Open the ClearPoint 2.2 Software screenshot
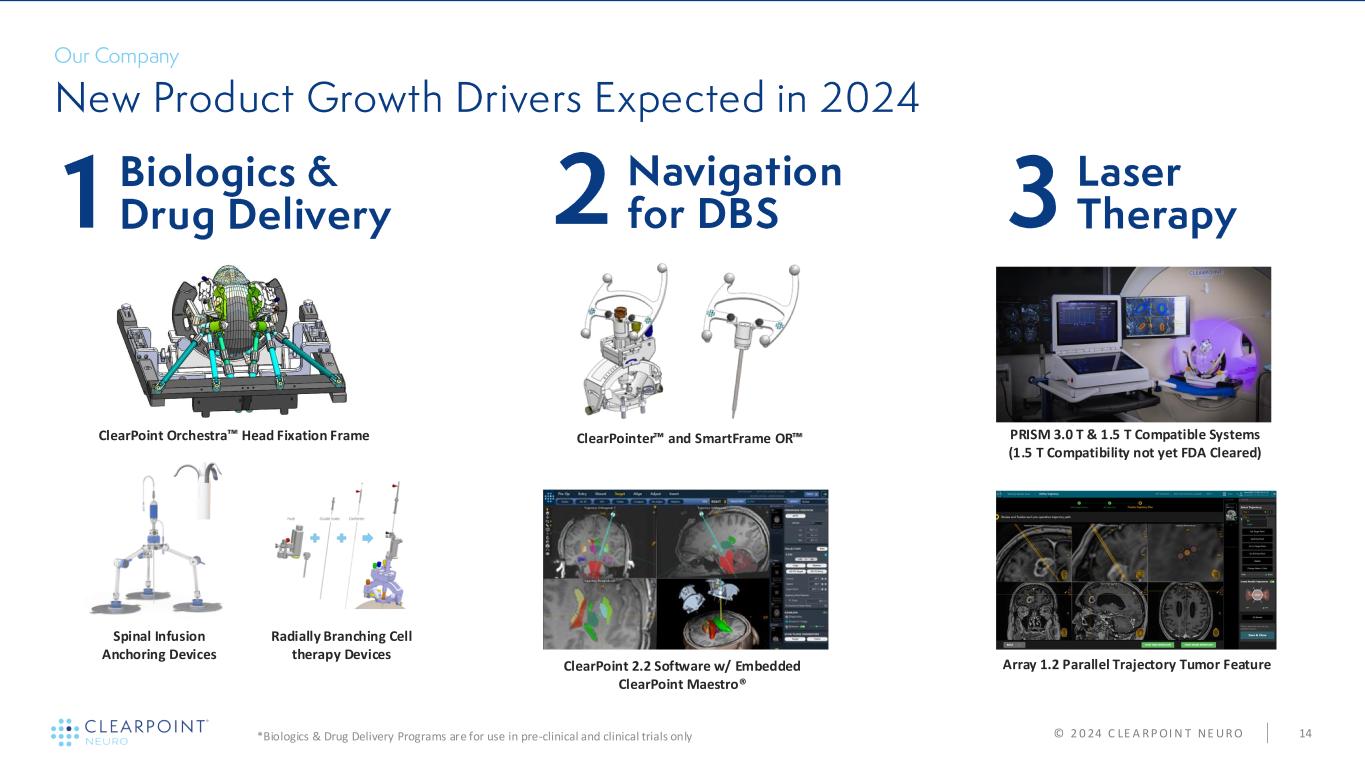The image size is (1365, 768). coord(685,569)
